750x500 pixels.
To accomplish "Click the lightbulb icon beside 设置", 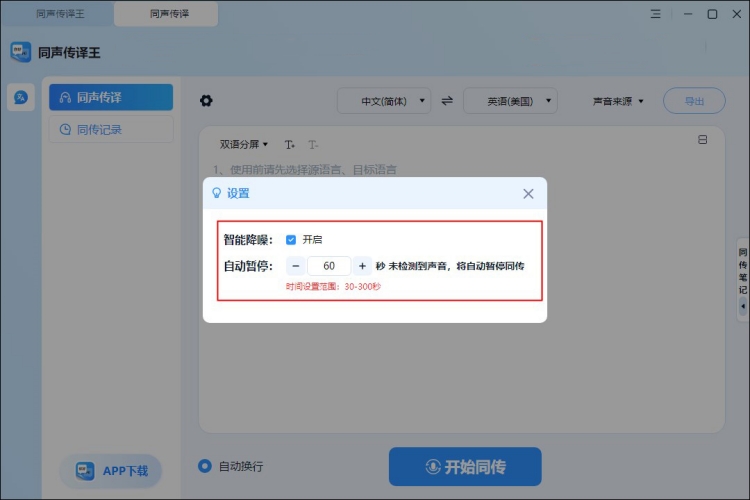I will [x=217, y=193].
